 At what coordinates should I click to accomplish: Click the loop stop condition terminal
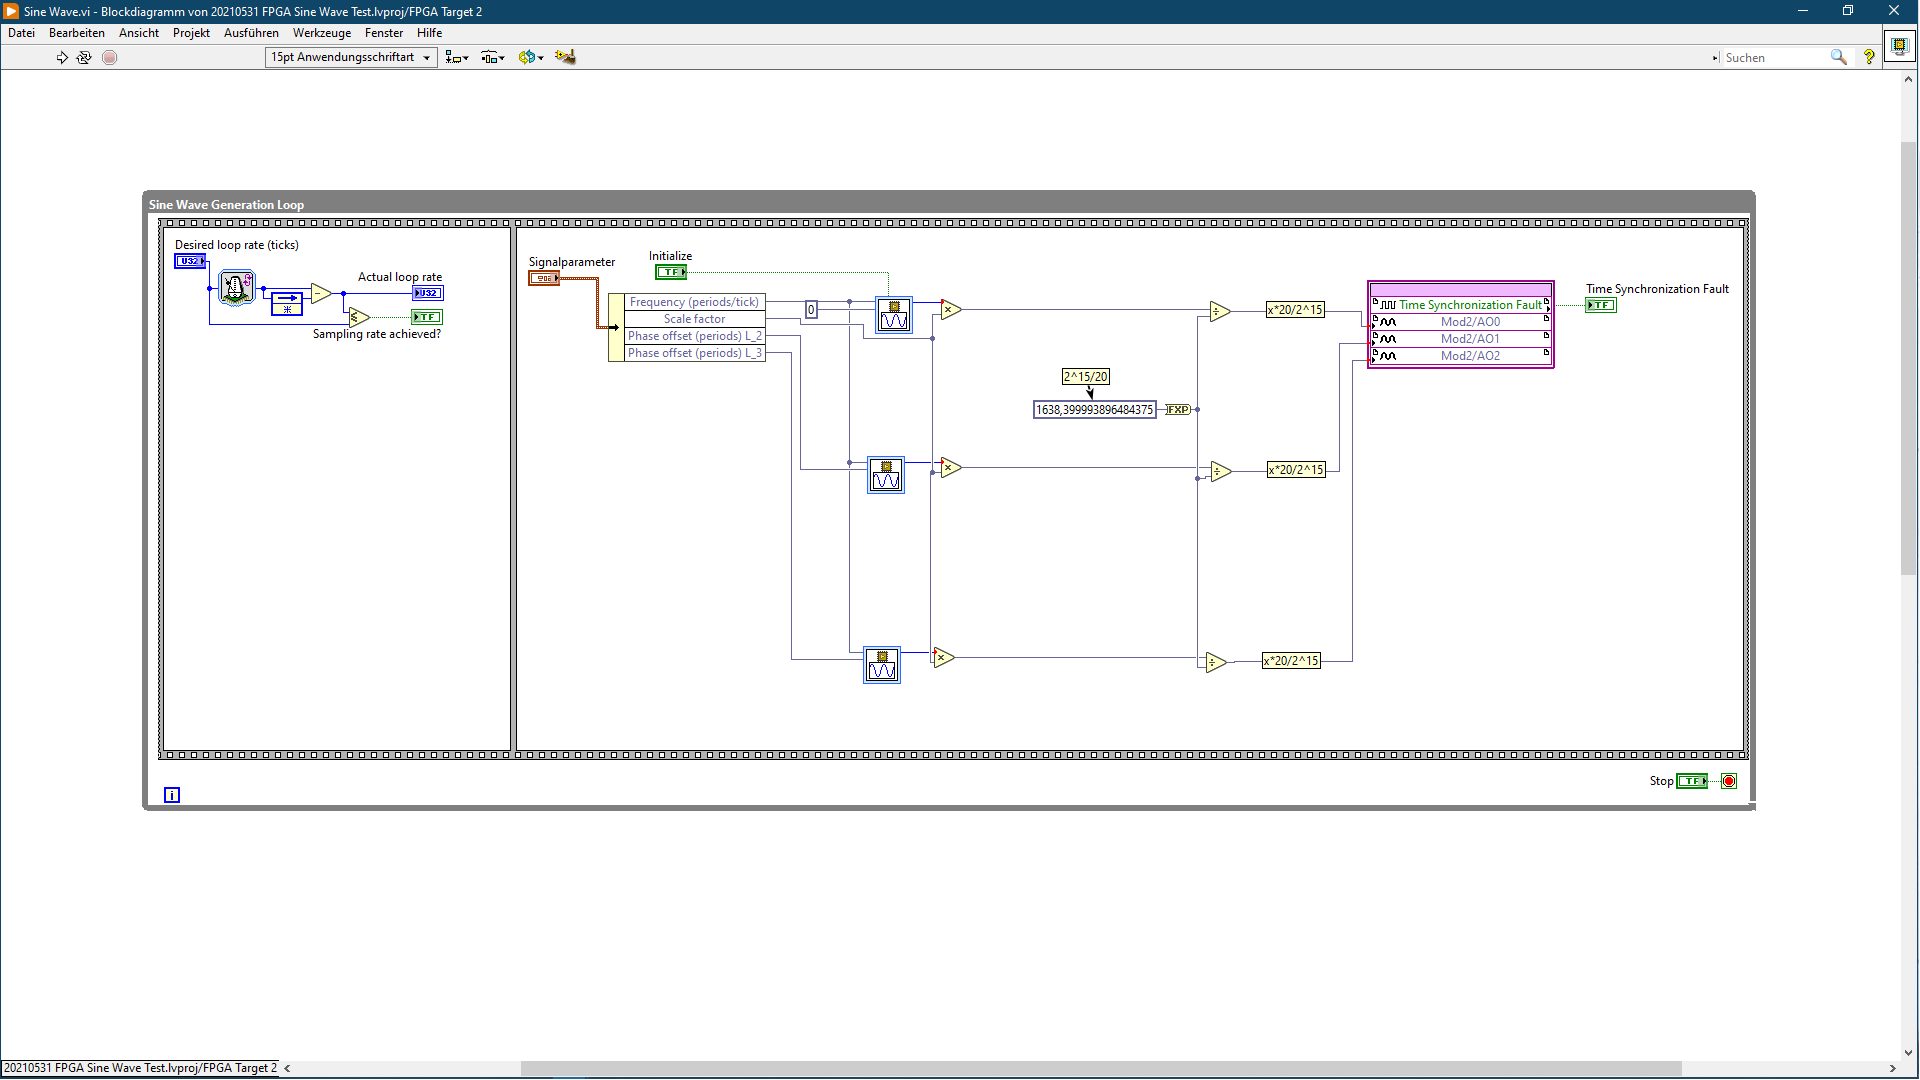[1729, 781]
